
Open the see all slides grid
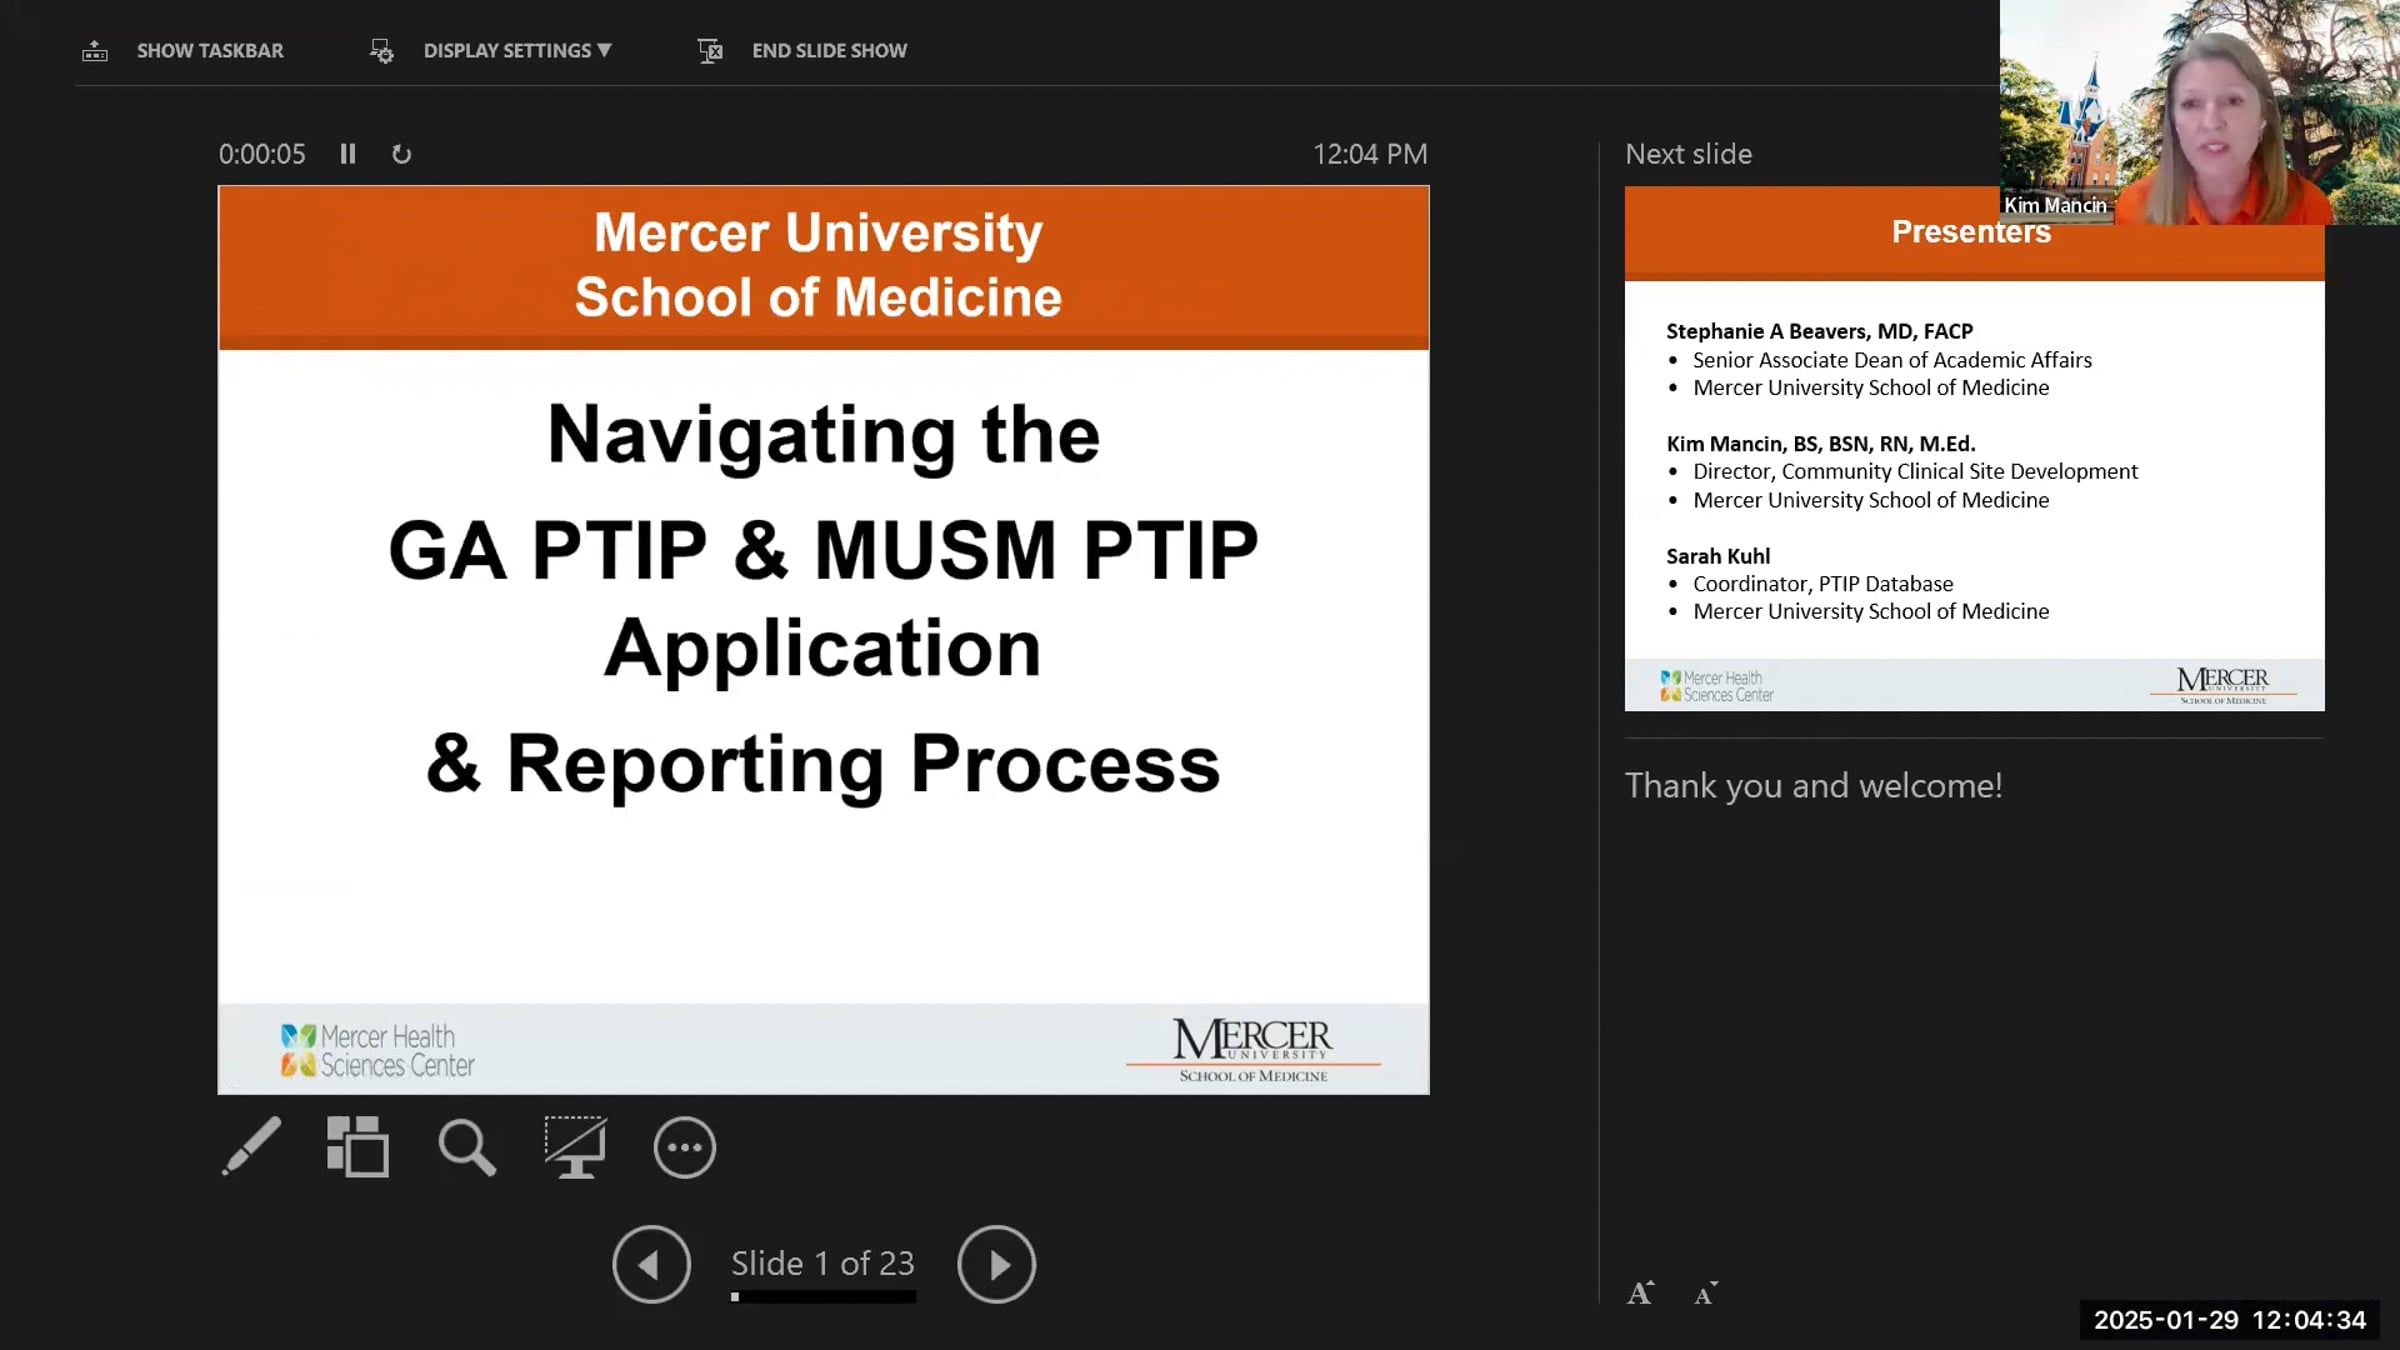(357, 1146)
